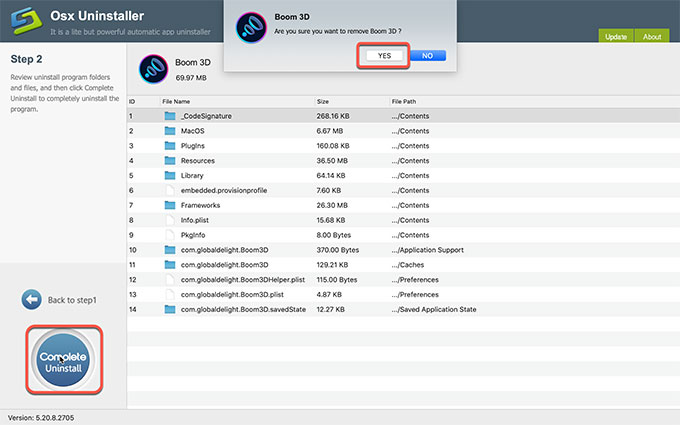Sort by the File Path column header
The width and height of the screenshot is (680, 425).
tap(404, 101)
